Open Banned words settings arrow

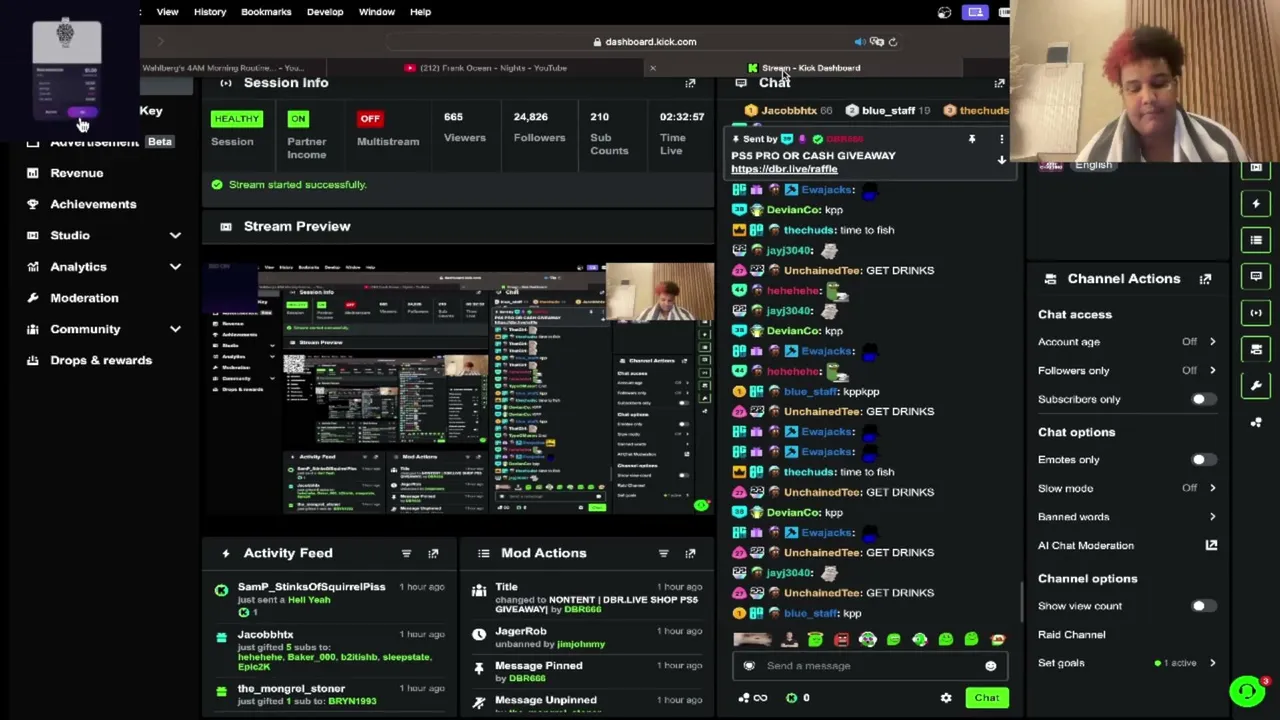tap(1212, 517)
